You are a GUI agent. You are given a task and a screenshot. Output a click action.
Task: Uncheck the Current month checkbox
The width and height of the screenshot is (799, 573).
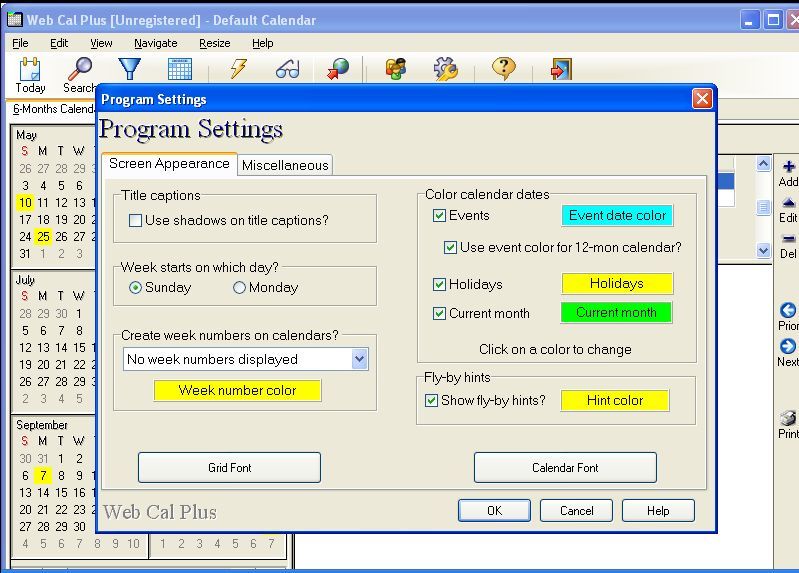[439, 313]
